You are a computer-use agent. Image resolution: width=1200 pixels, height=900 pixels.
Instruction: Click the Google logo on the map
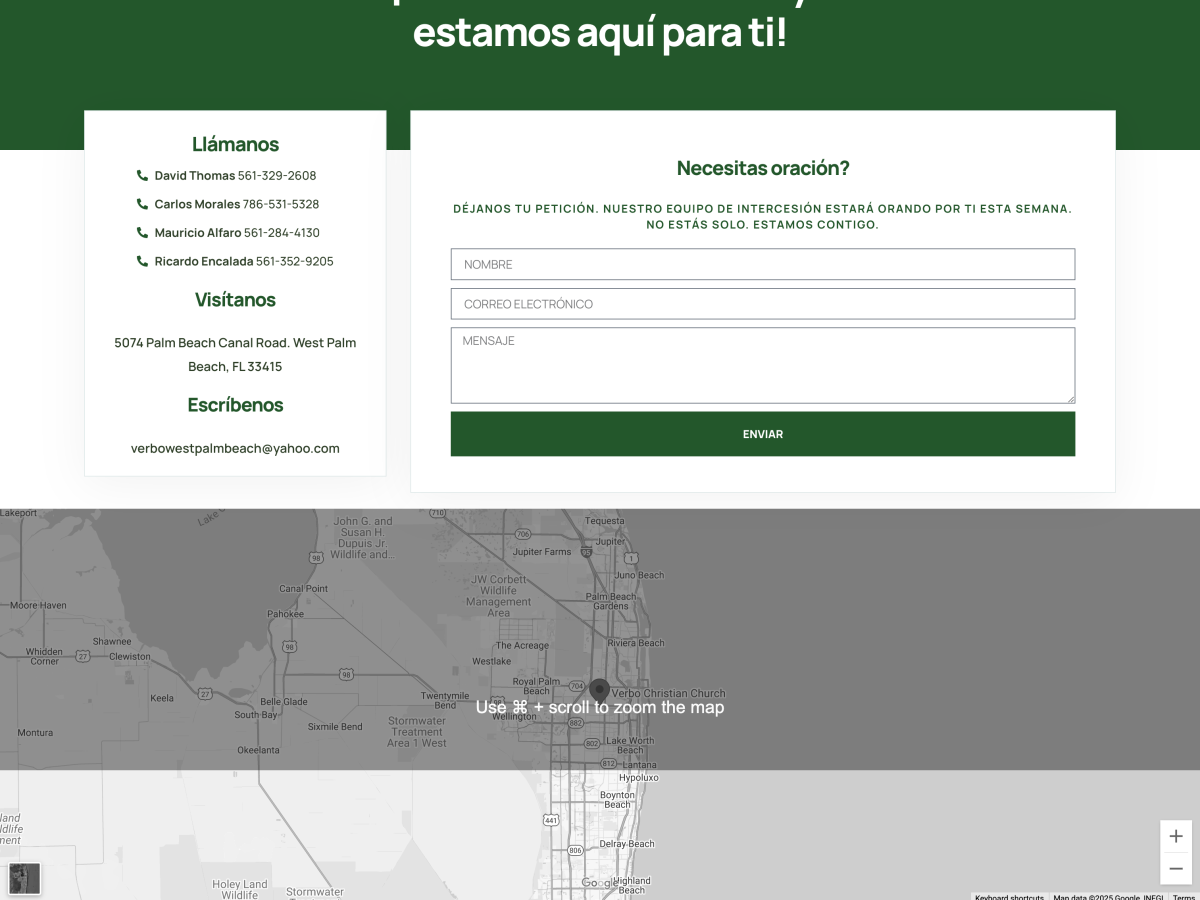click(600, 883)
